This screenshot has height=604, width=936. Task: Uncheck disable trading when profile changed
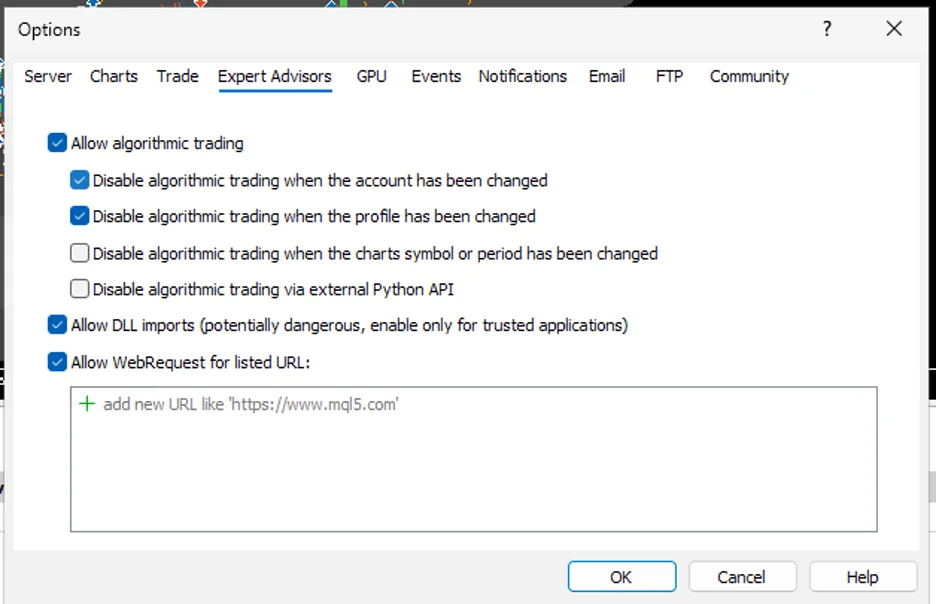80,216
